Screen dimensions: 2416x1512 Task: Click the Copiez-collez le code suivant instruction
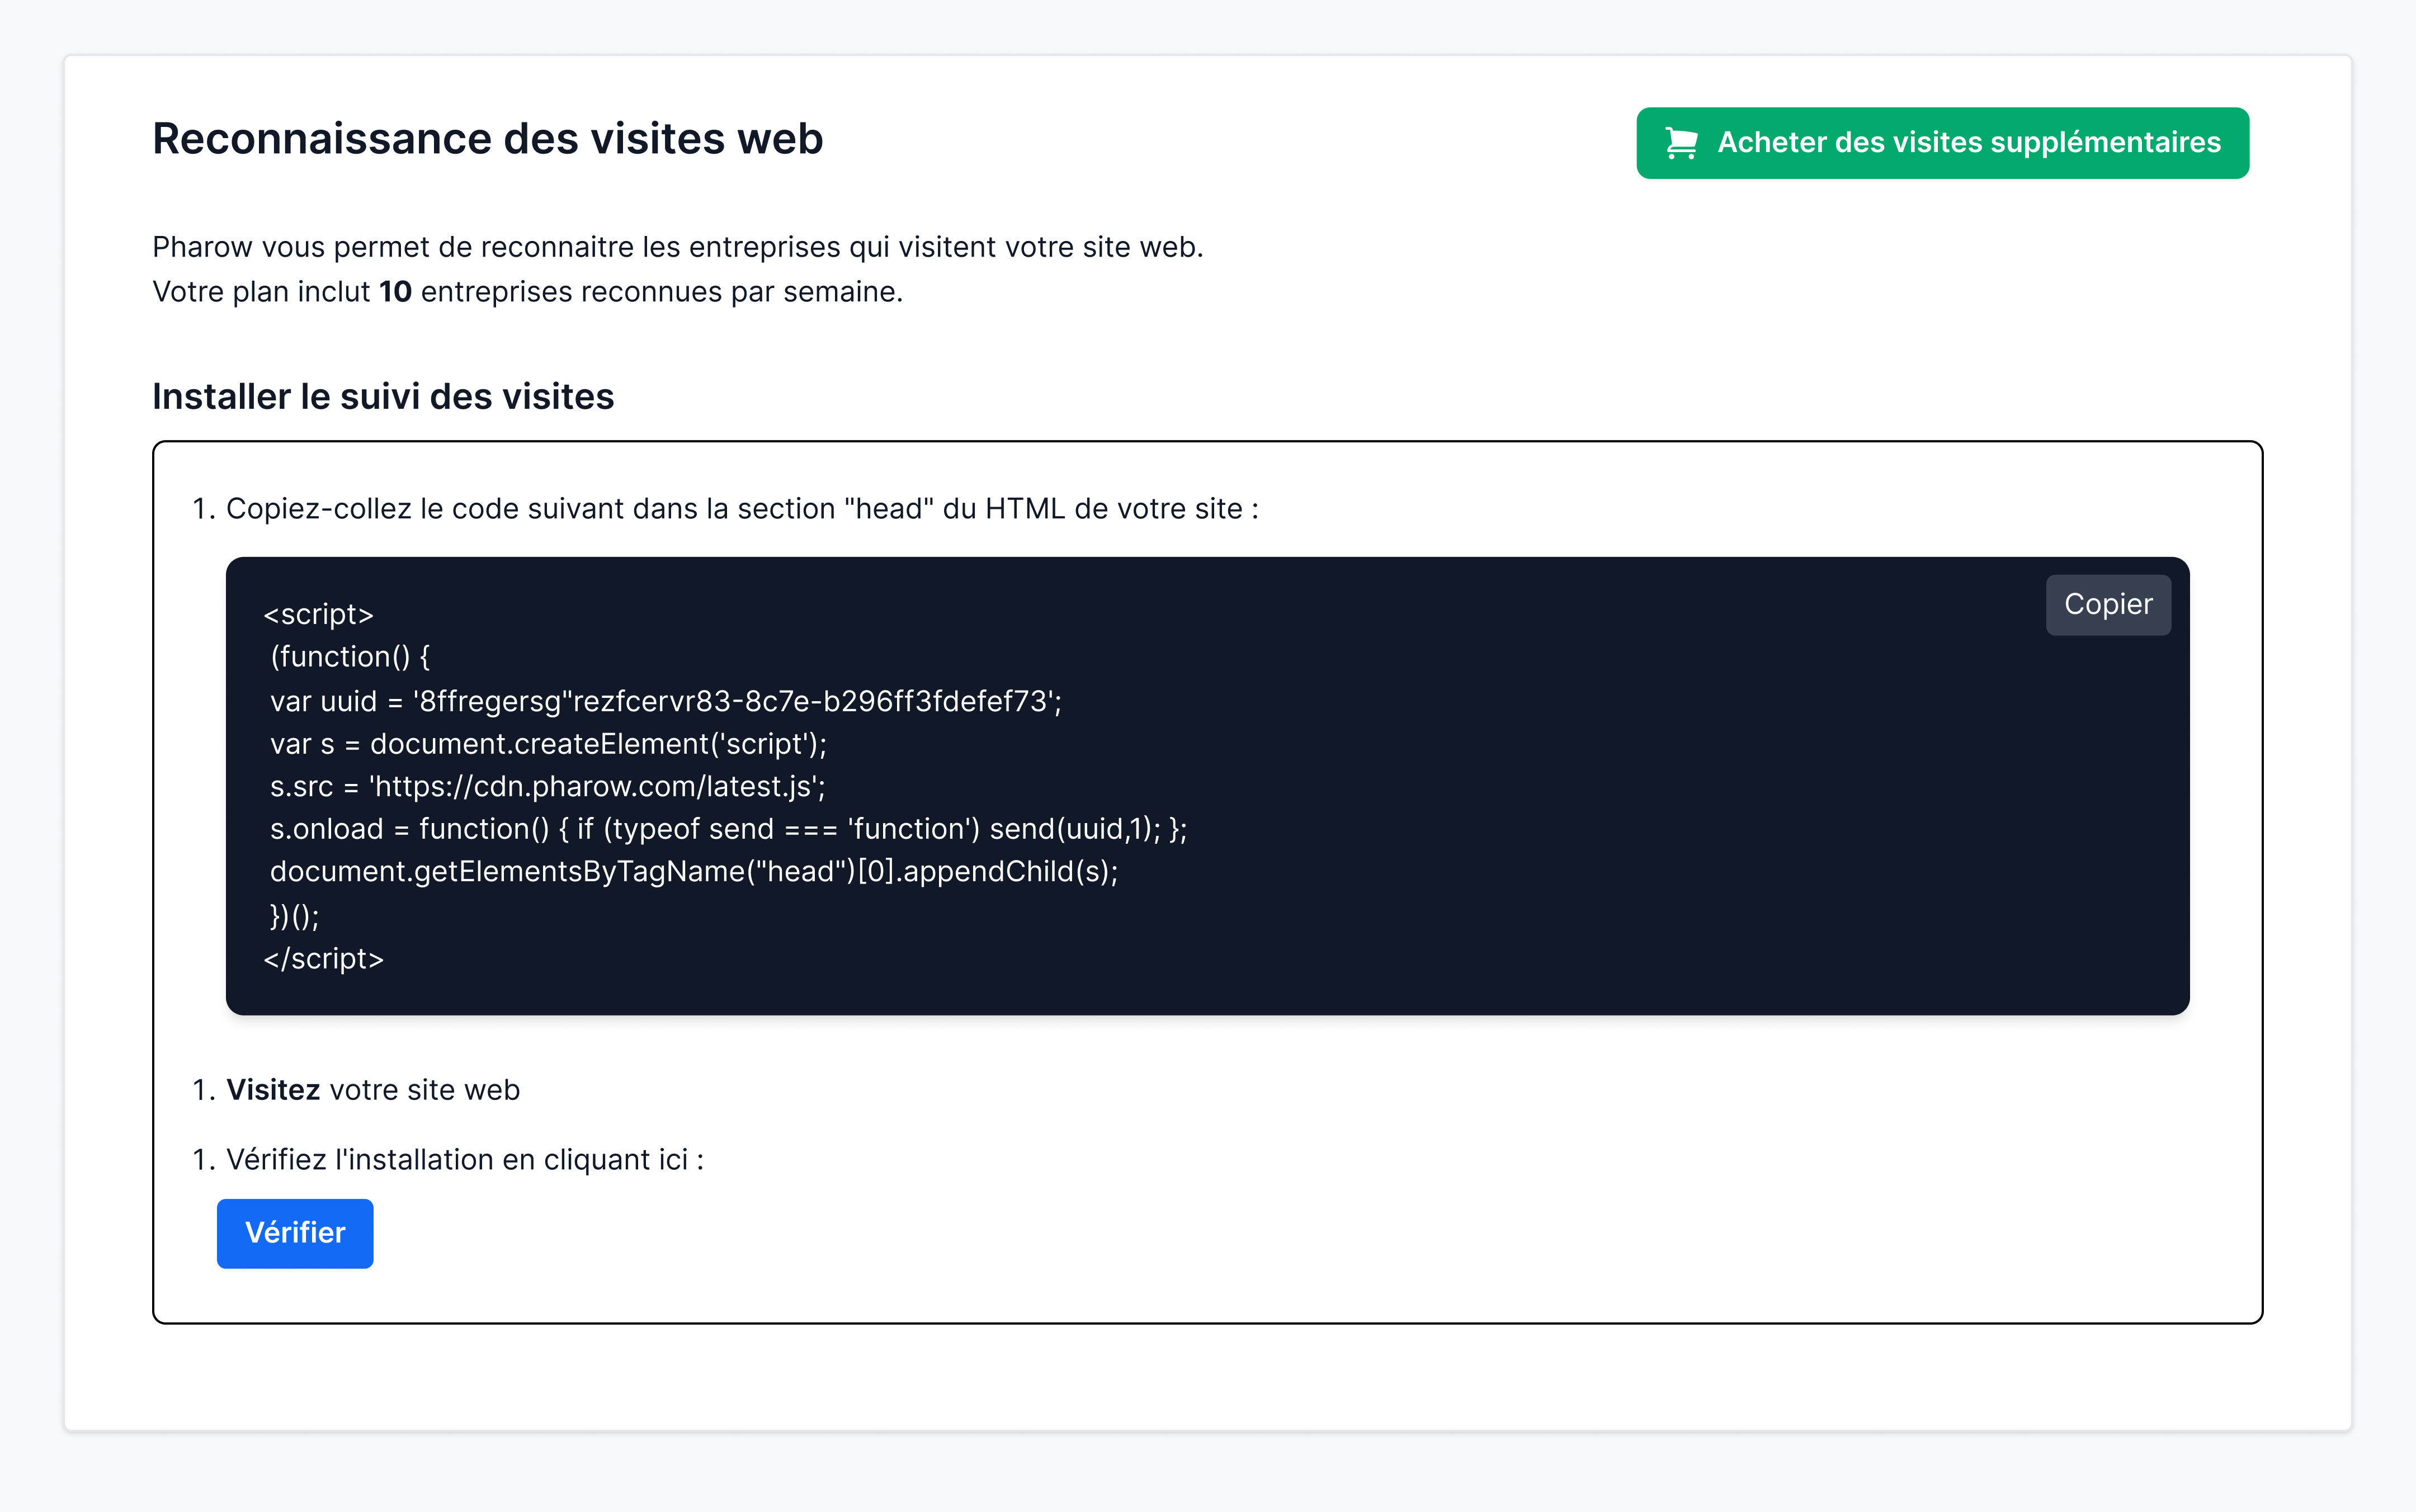coord(741,509)
